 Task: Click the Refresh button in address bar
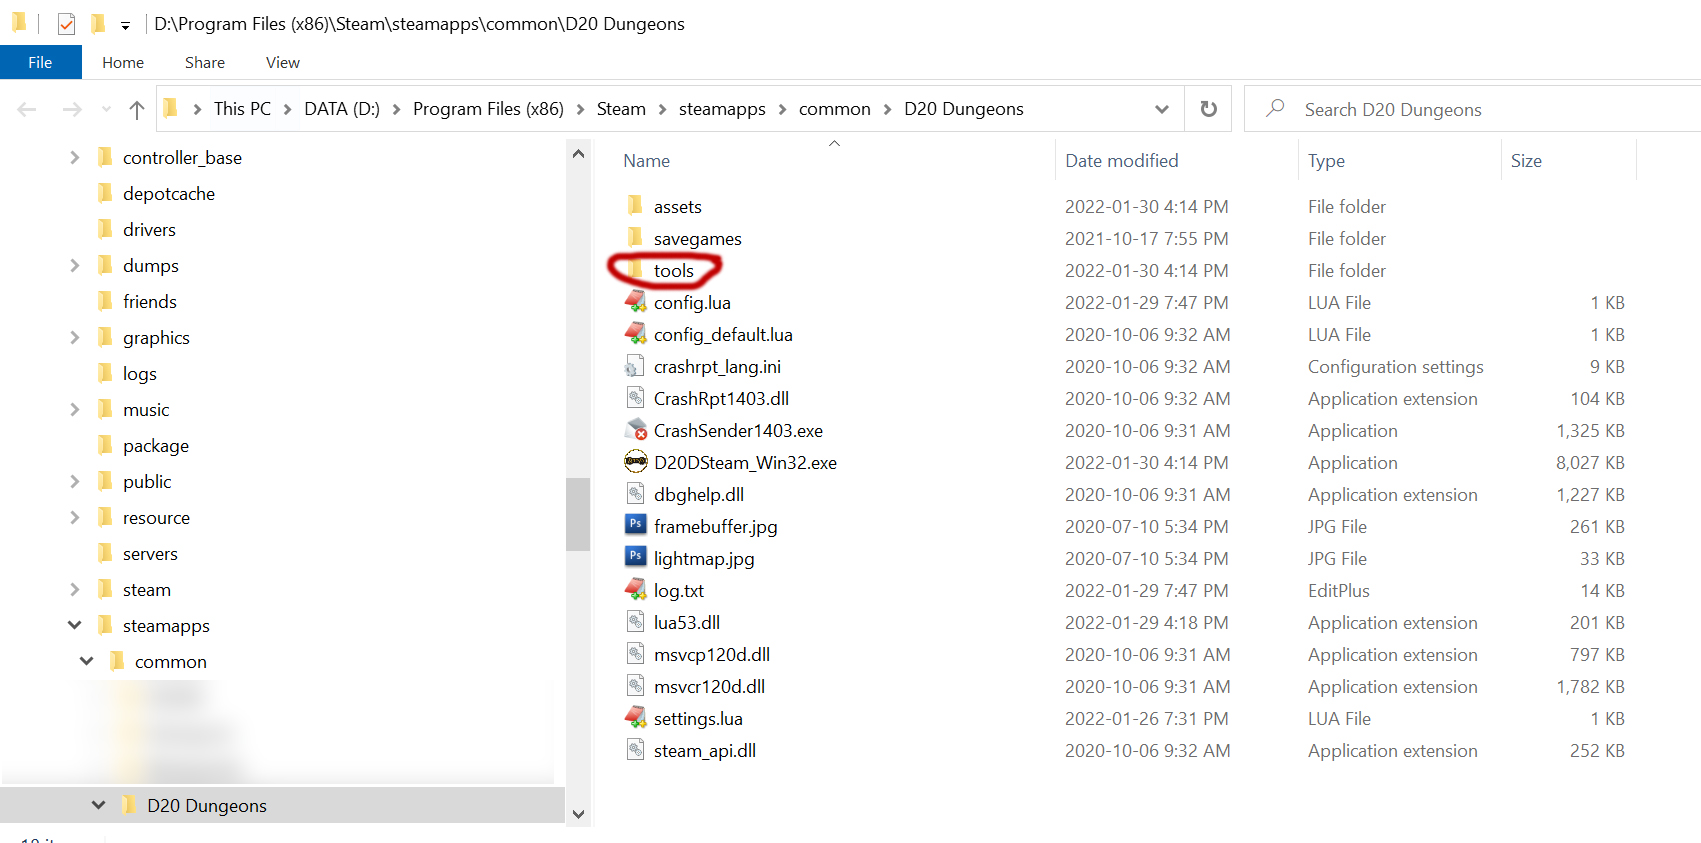pyautogui.click(x=1209, y=109)
